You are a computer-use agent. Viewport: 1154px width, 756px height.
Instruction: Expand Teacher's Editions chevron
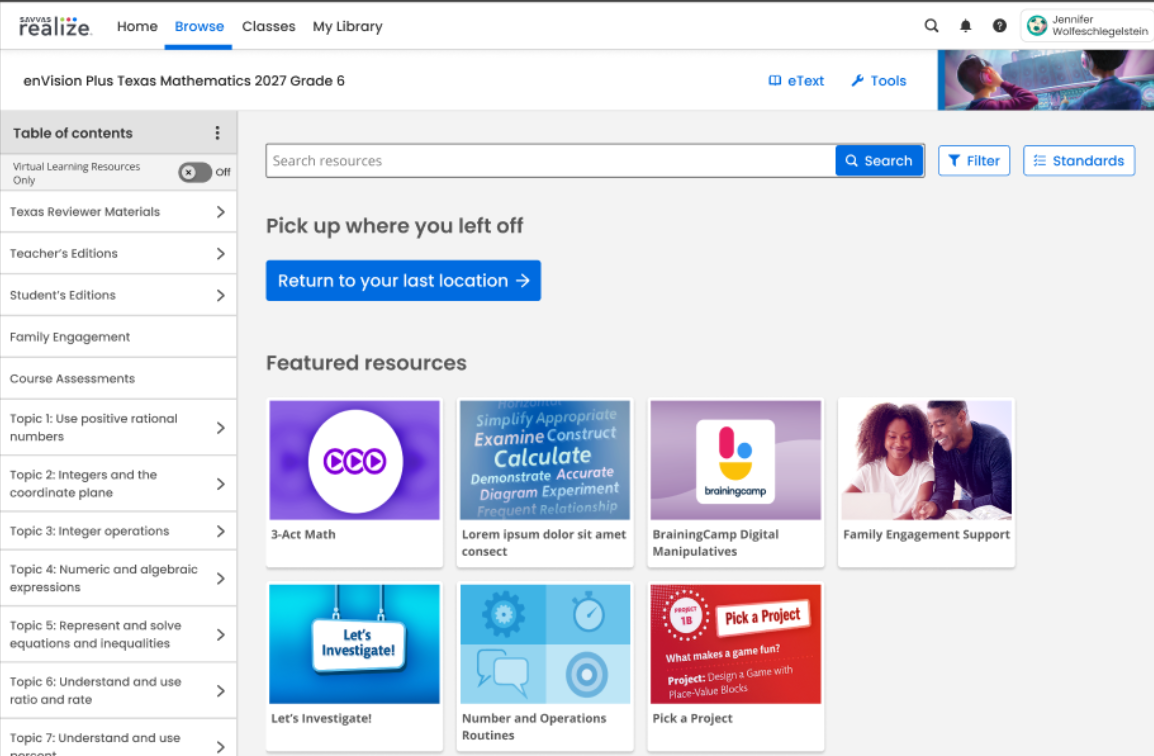click(220, 254)
